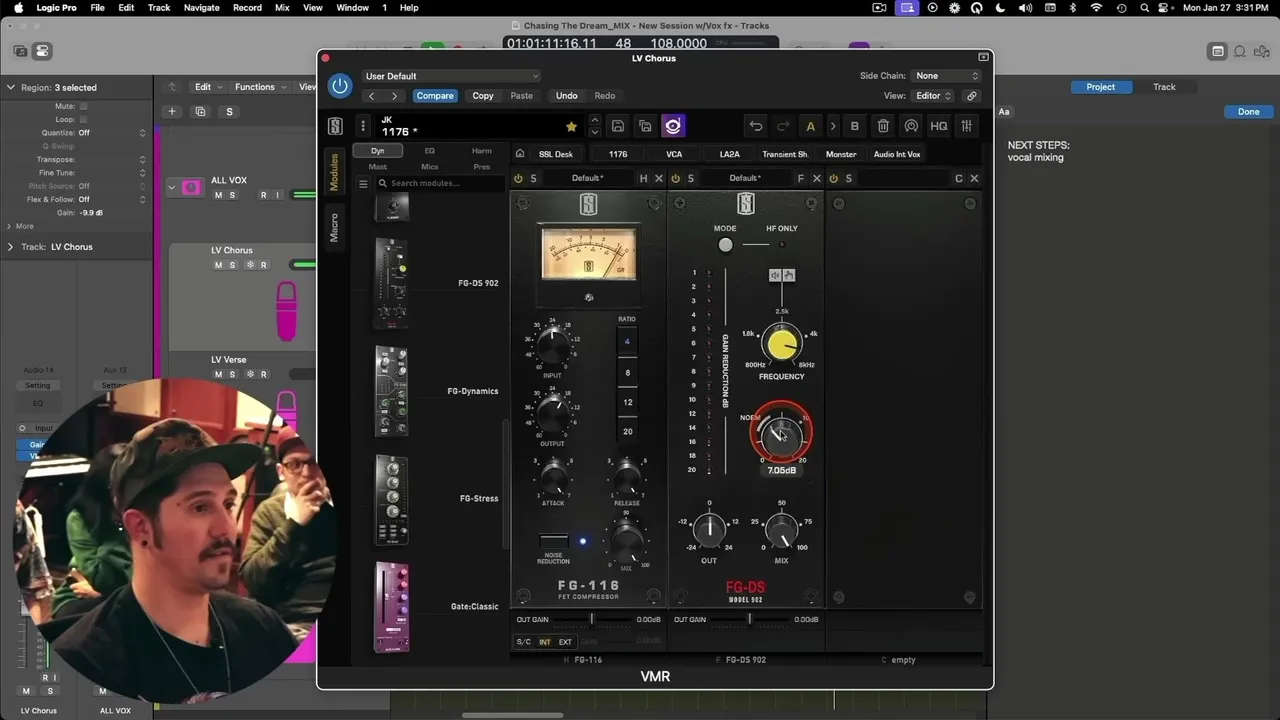Bypass the FG-DS module power button
Image resolution: width=1280 pixels, height=720 pixels.
(x=676, y=179)
